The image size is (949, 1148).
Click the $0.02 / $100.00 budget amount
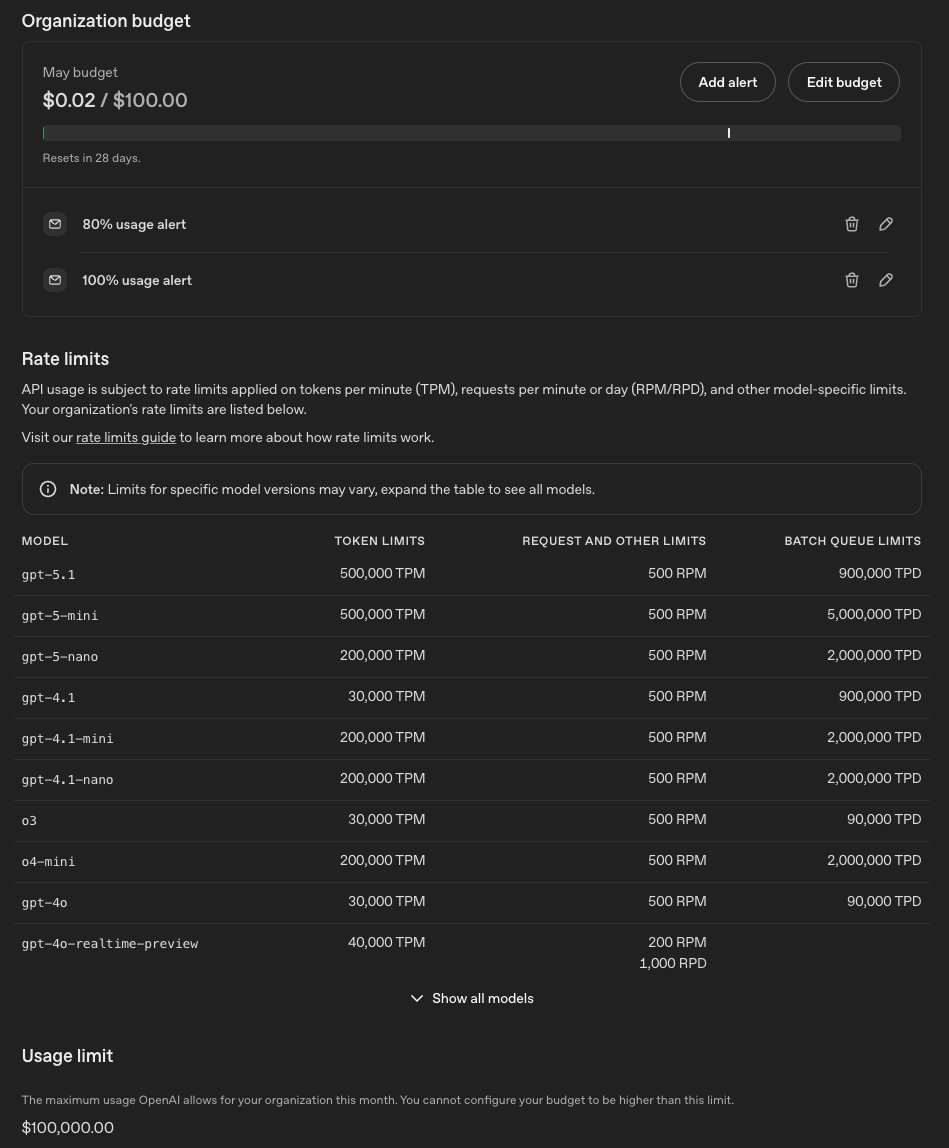click(115, 100)
